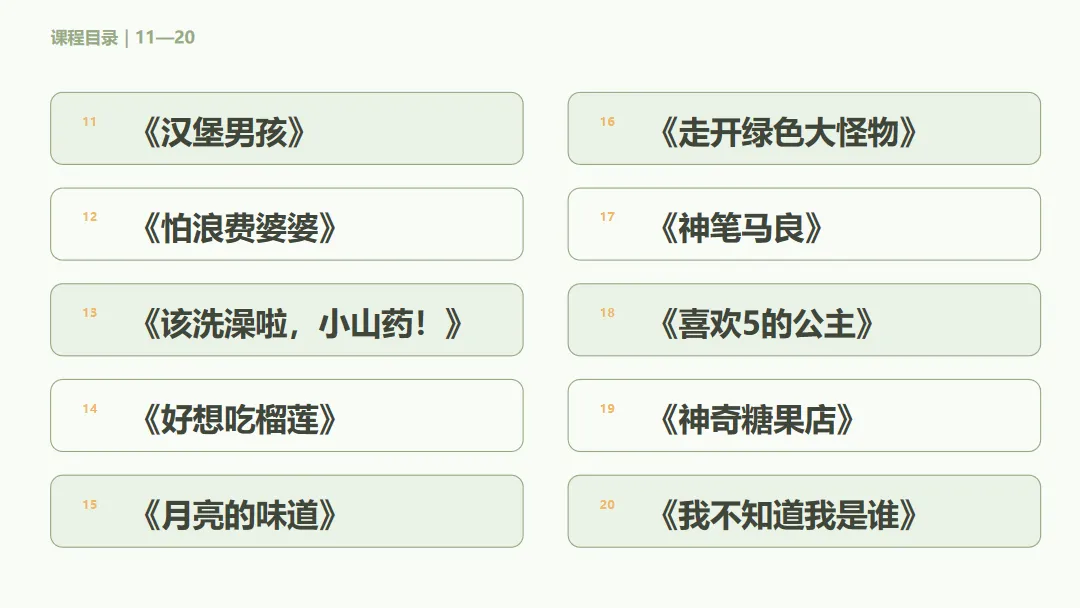Select 《我不知道我是谁》 course card

click(x=804, y=512)
